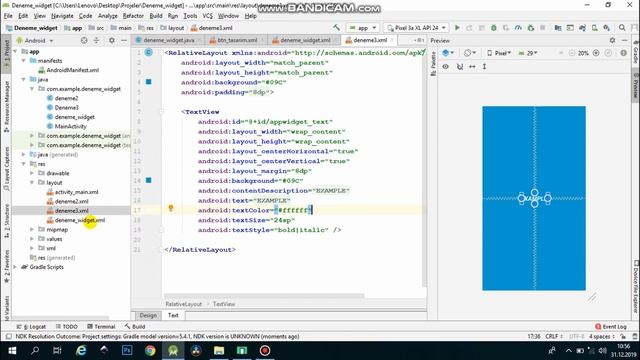
Task: Expand the mipmap folder
Action: [x=32, y=229]
